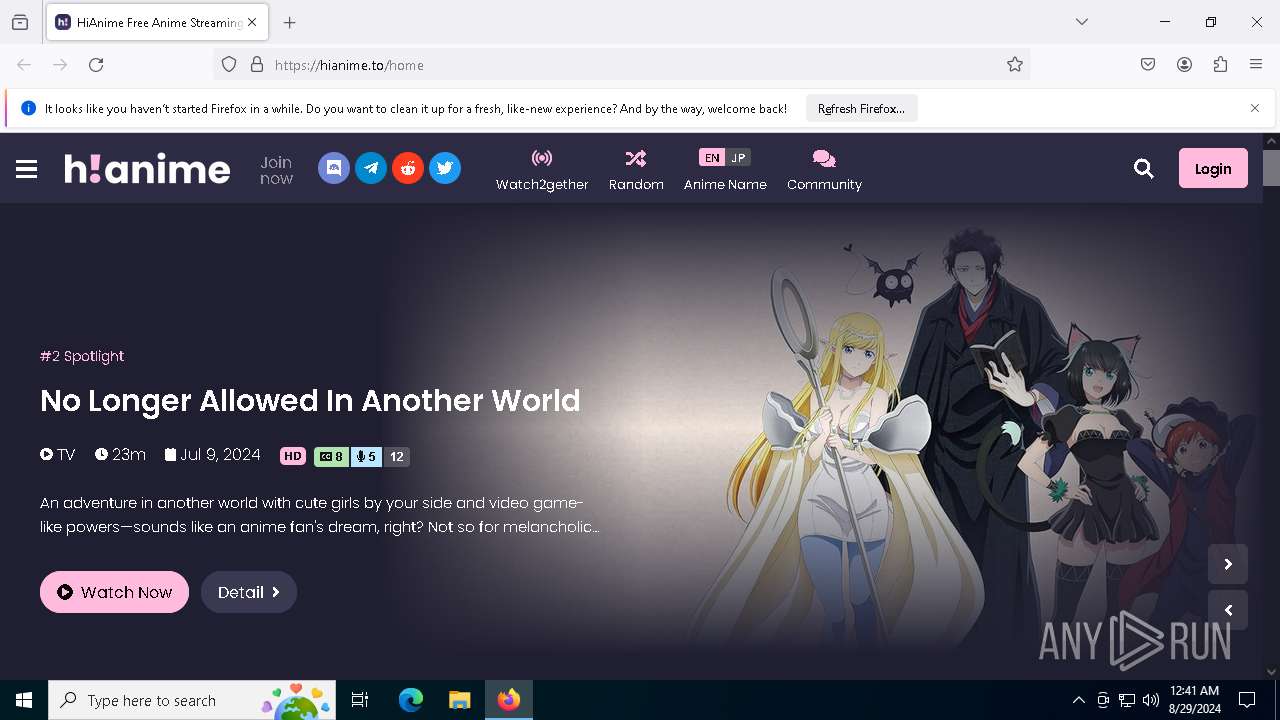Open the volume speaker tray icon

(1151, 700)
